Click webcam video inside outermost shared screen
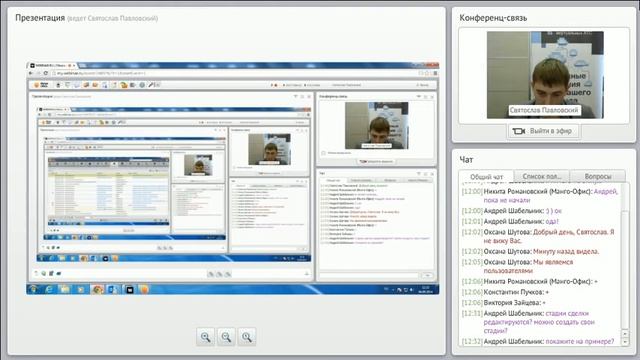This screenshot has width=640, height=360. pyautogui.click(x=376, y=126)
